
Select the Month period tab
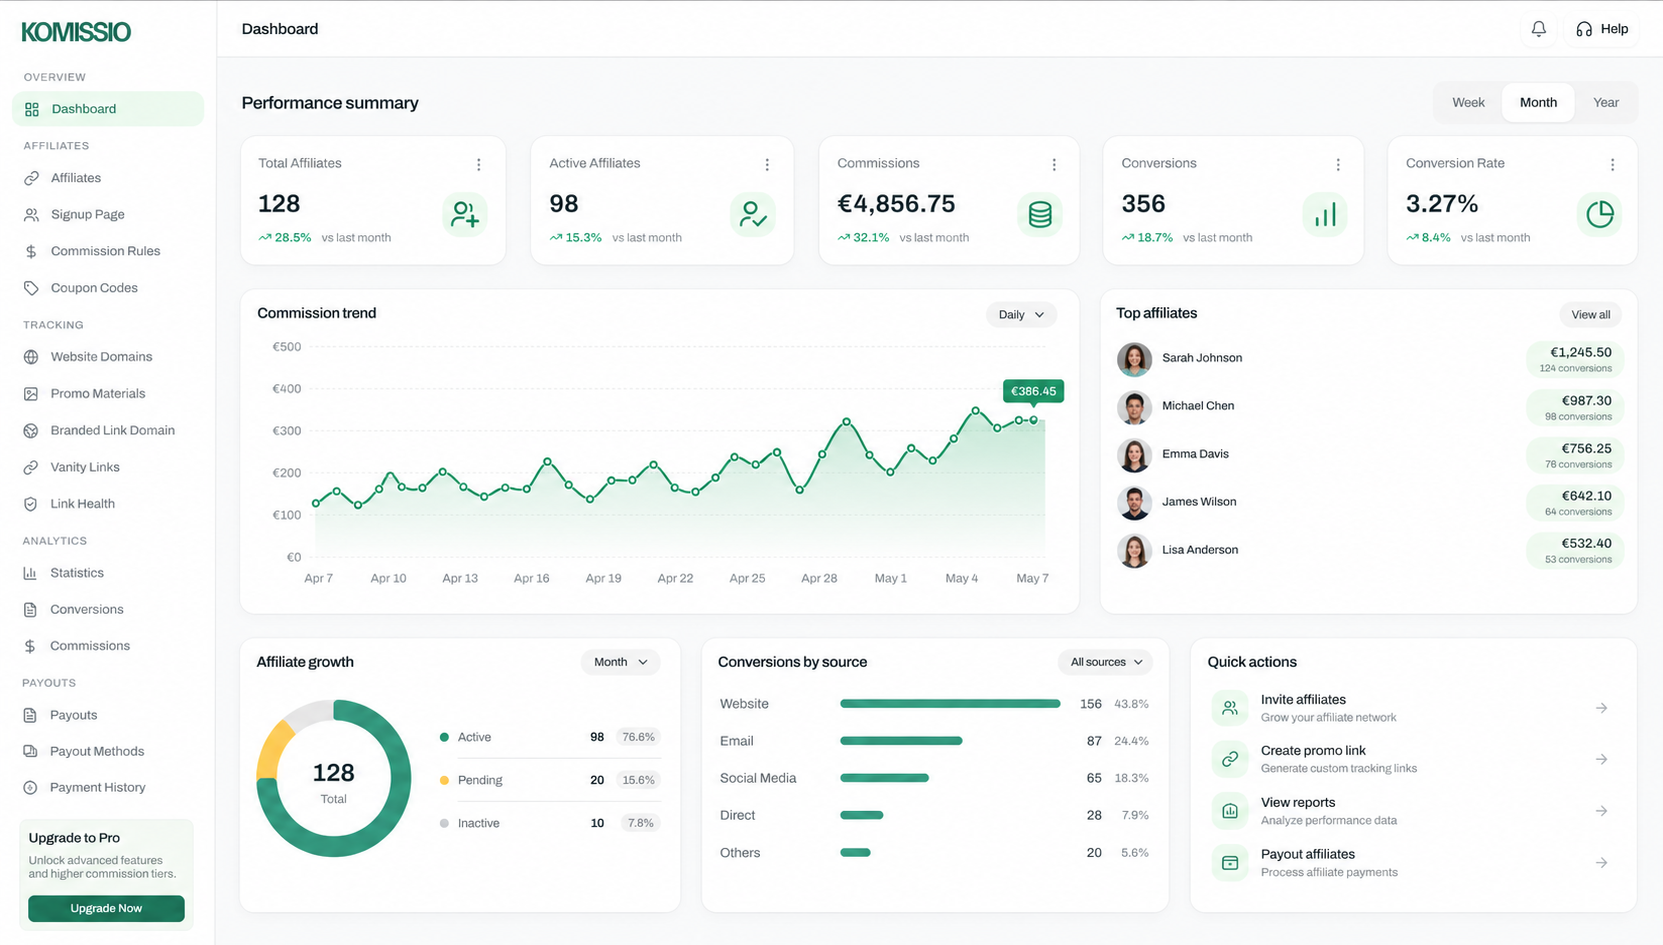click(x=1538, y=102)
